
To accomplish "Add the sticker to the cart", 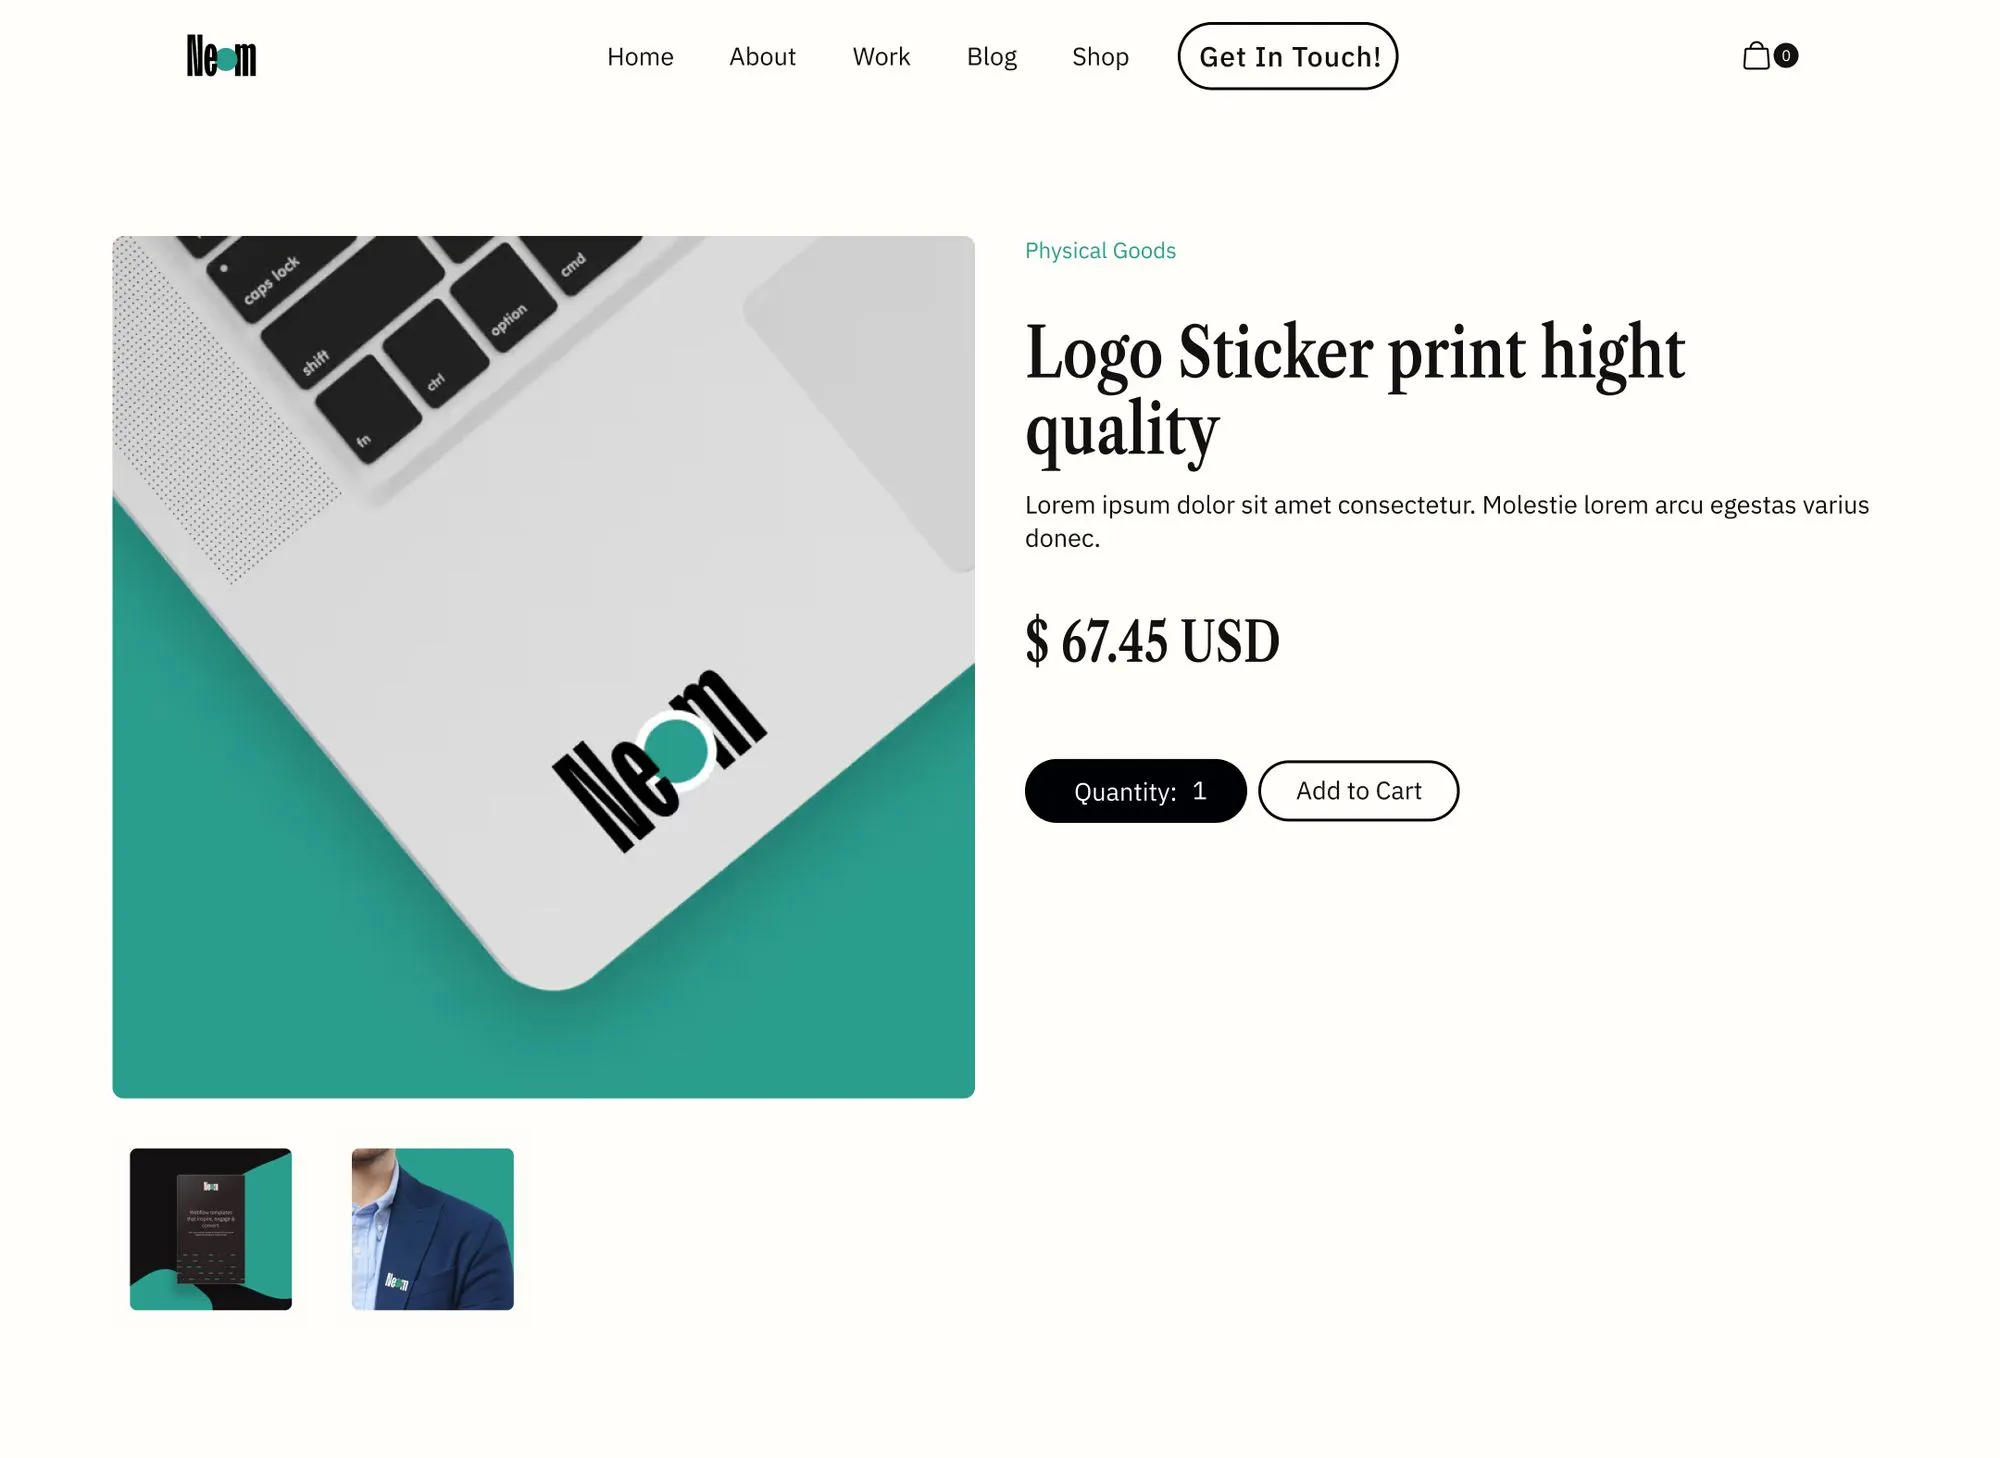I will 1358,791.
